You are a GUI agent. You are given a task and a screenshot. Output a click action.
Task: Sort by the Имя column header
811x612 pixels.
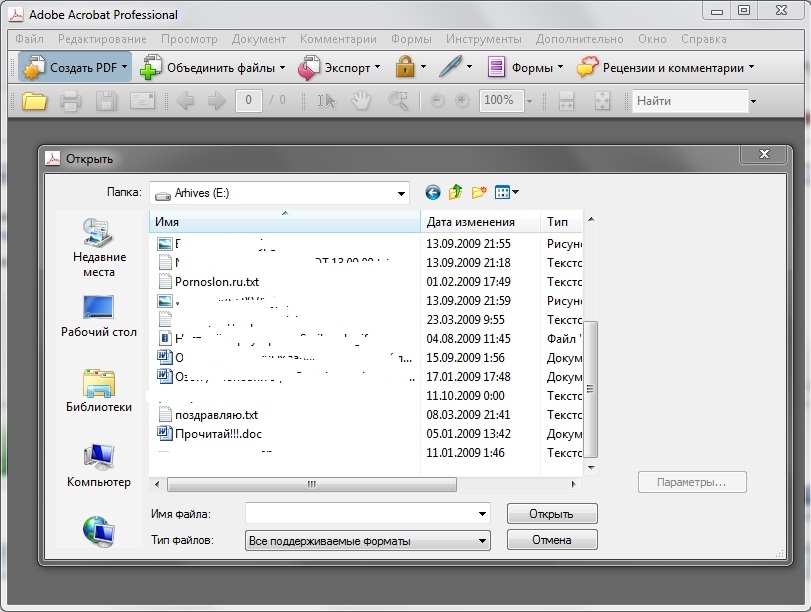coord(285,222)
